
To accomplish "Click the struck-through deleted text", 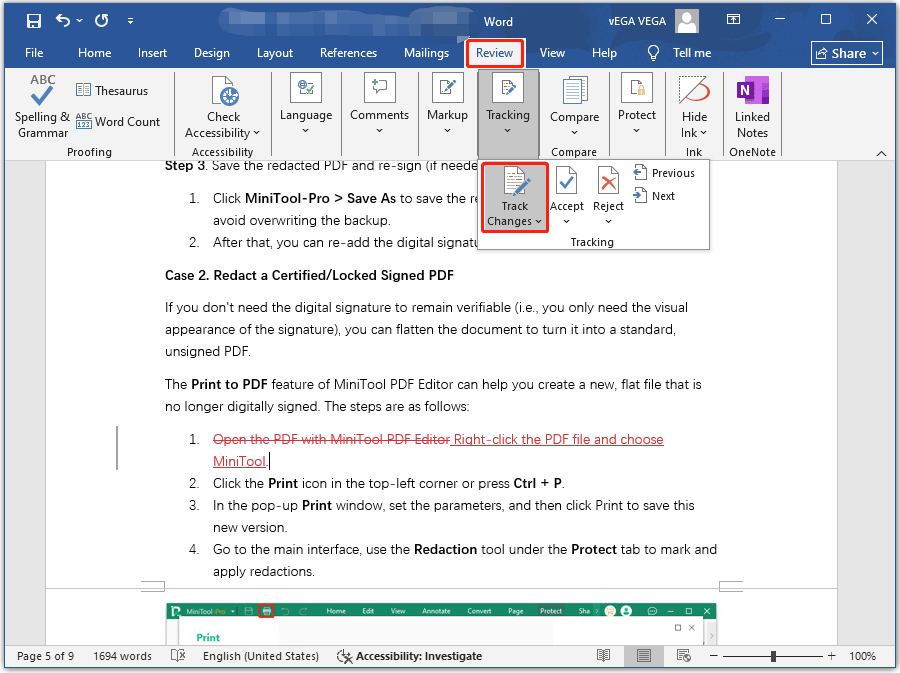I will [x=331, y=439].
